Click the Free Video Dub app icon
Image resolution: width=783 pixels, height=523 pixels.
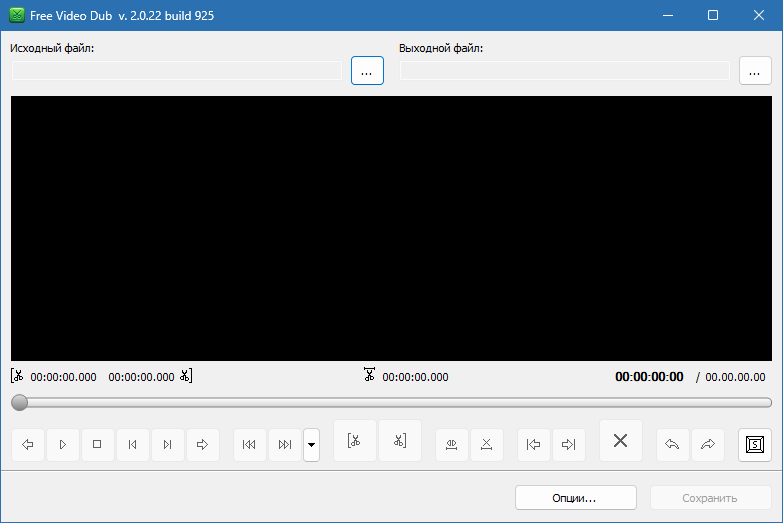(x=17, y=15)
